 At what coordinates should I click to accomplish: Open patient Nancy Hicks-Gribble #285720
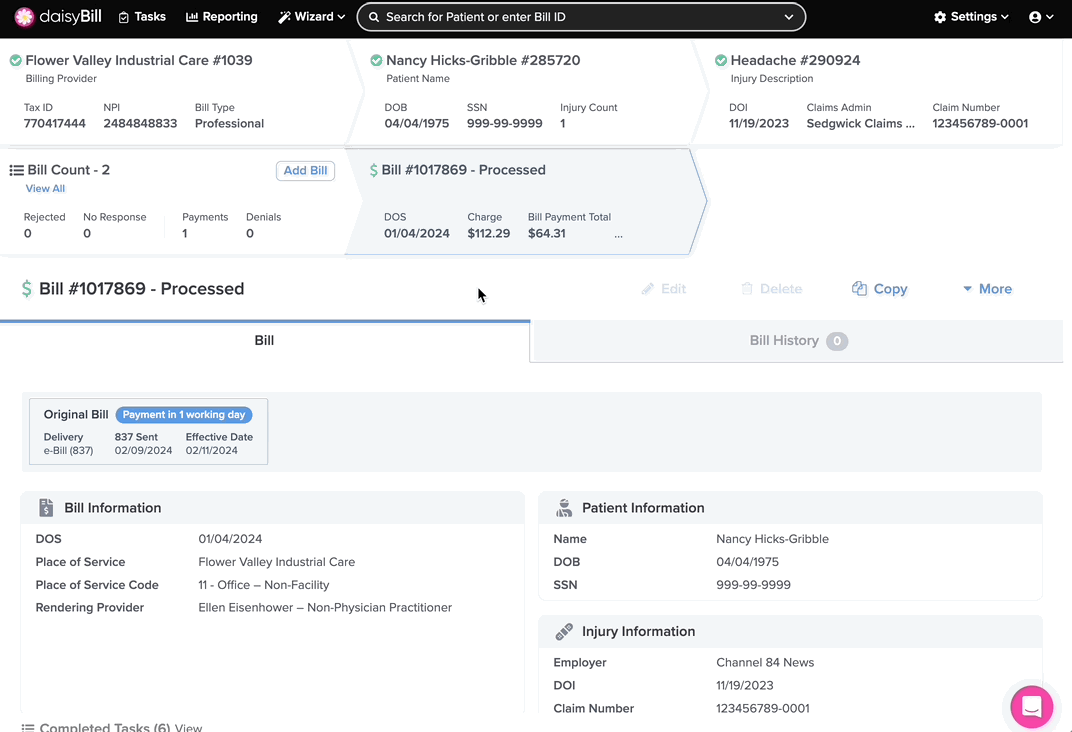click(483, 60)
